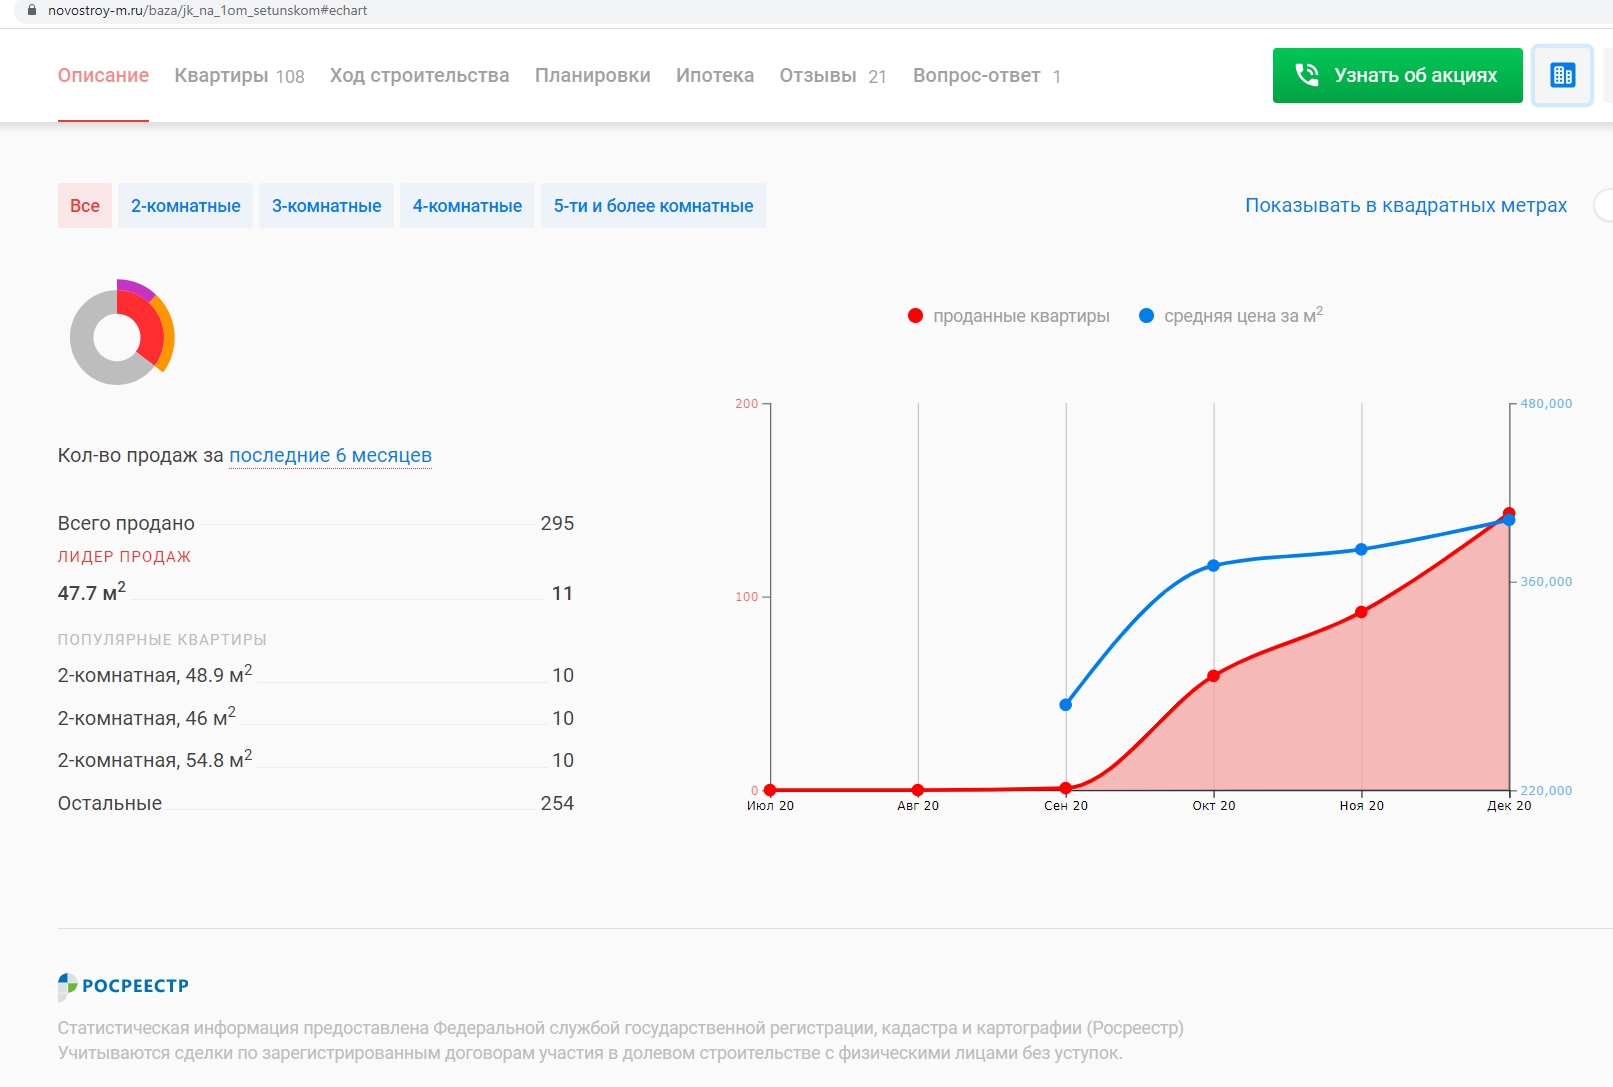
Task: Select 5-ти и более комнатные filter
Action: click(x=653, y=206)
